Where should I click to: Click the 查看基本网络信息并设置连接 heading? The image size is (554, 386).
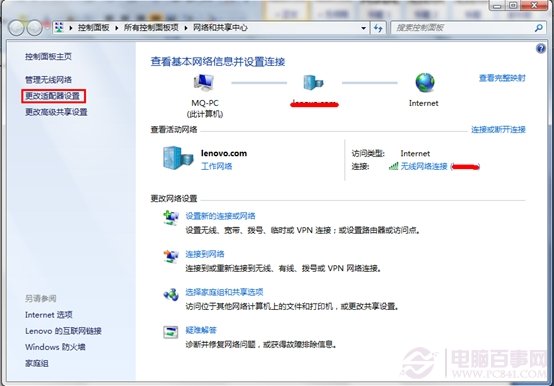(218, 62)
